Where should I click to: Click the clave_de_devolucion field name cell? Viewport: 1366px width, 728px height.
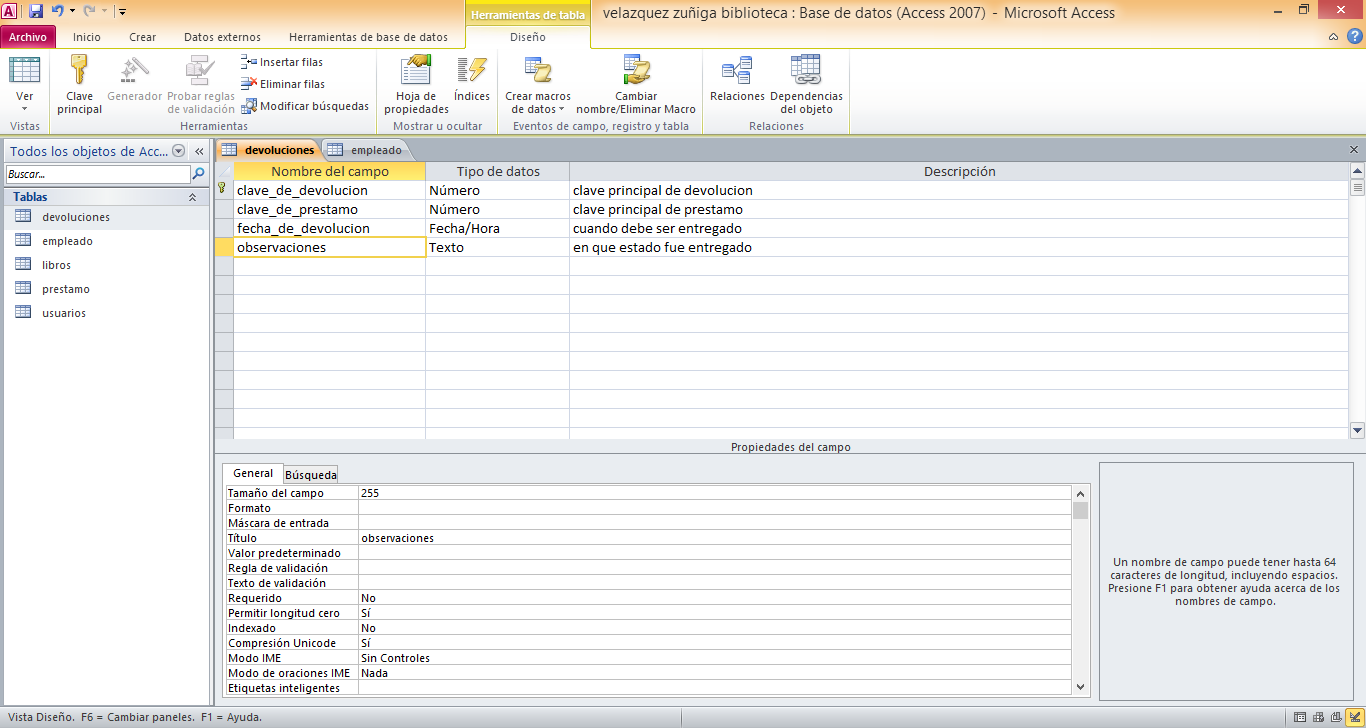click(x=330, y=190)
